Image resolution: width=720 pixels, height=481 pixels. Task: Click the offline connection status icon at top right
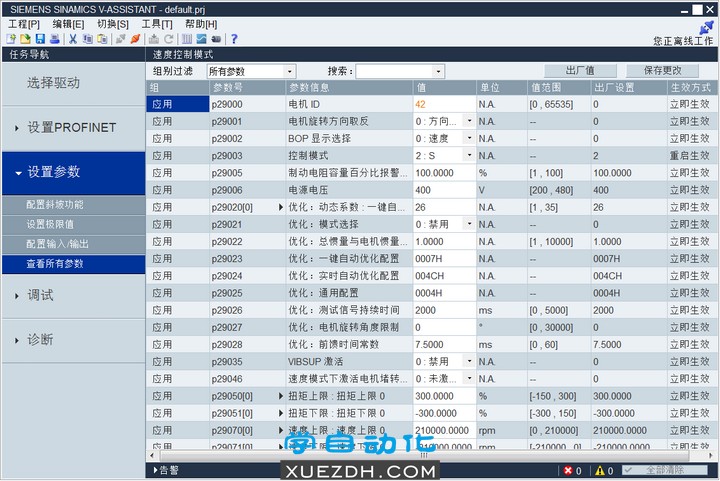click(706, 28)
